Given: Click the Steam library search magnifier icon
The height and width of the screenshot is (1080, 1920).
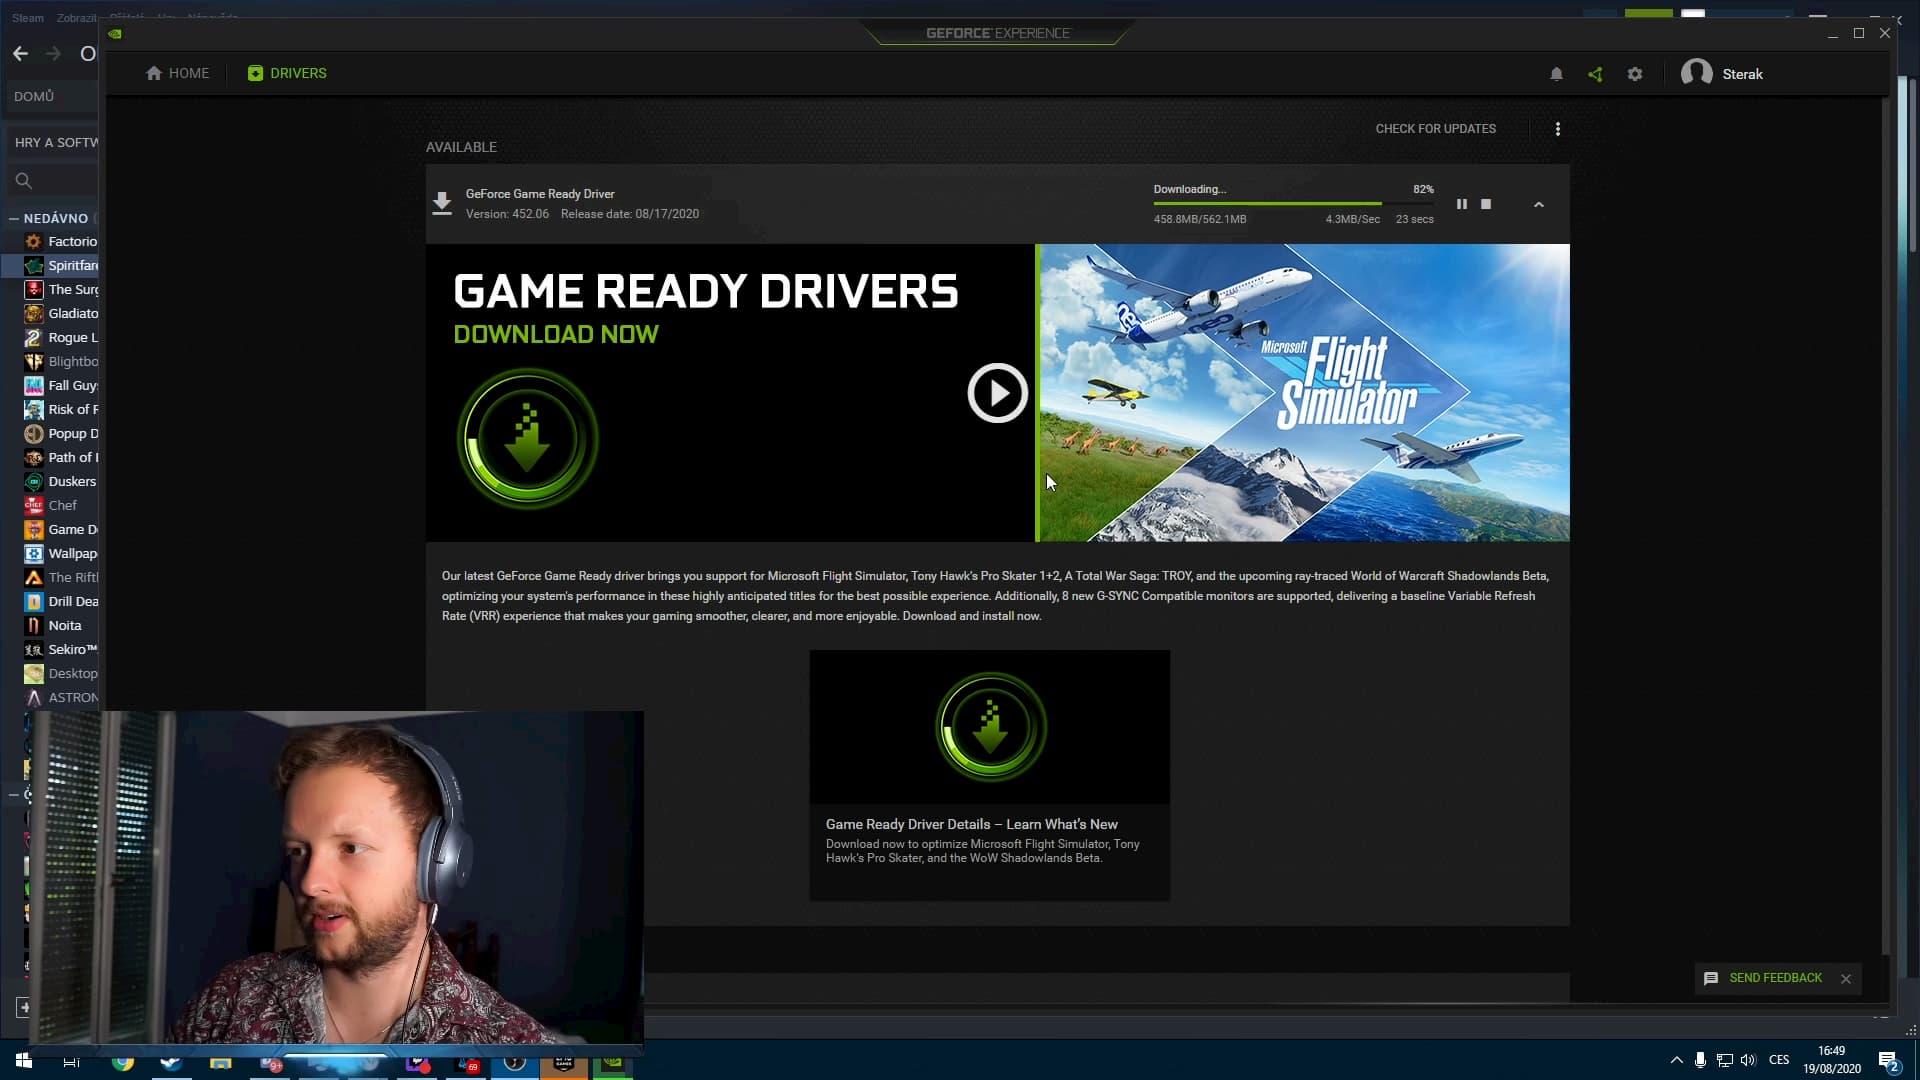Looking at the screenshot, I should 24,181.
